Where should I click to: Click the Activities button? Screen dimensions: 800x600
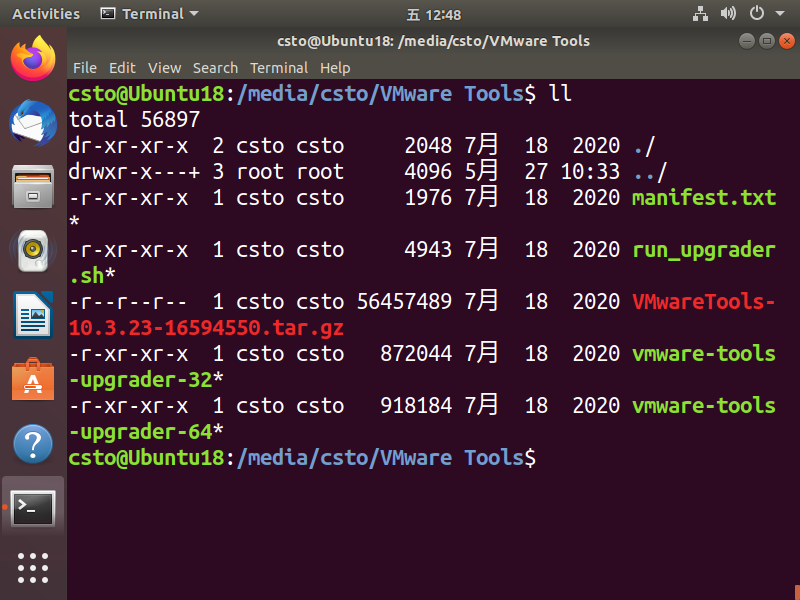[x=46, y=14]
